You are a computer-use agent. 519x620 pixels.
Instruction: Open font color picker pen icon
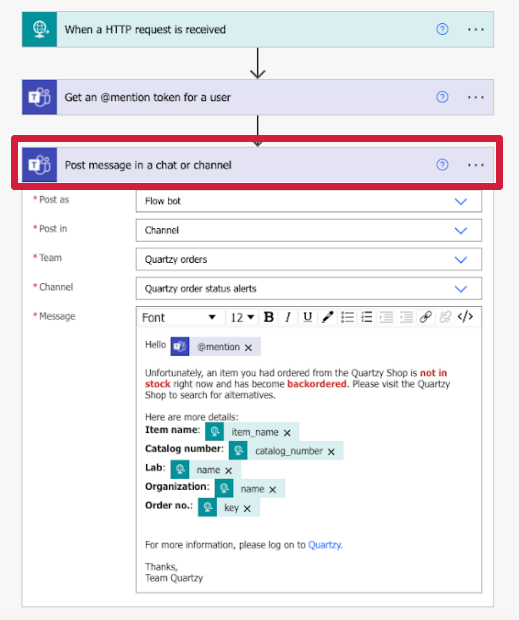(327, 317)
